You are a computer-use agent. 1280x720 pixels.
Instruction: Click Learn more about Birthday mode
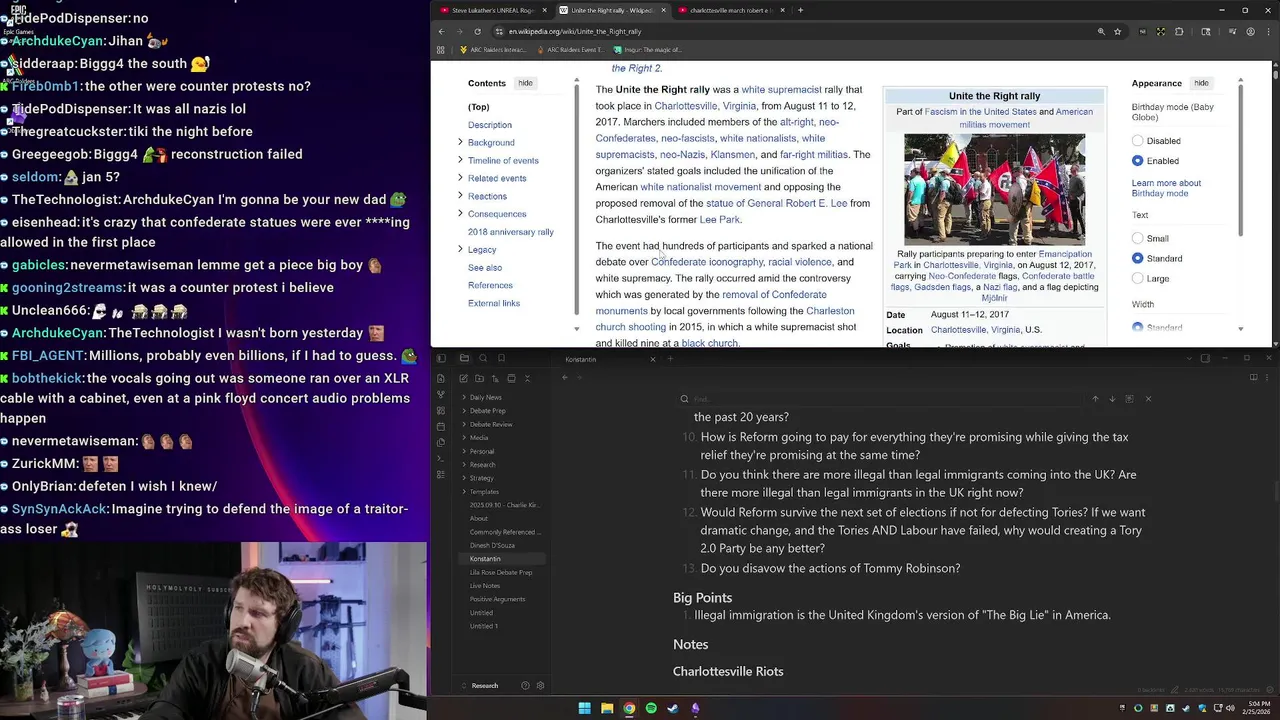click(x=1166, y=188)
